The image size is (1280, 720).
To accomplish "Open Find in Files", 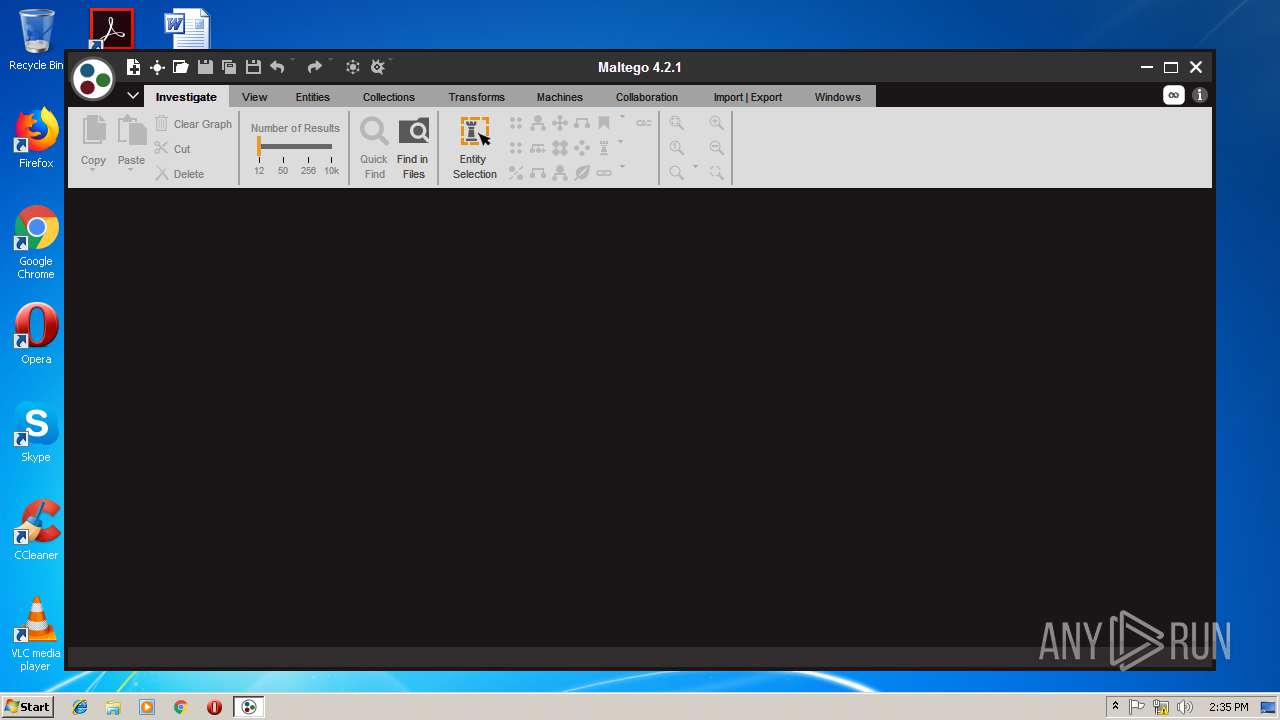I will point(413,148).
